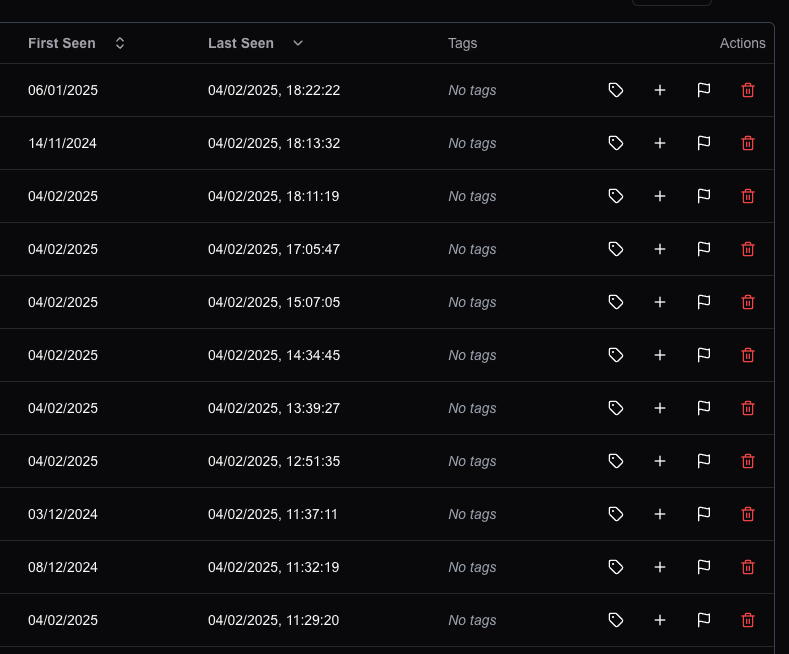Viewport: 789px width, 654px height.
Task: Click the plus icon in the 14:34:45 row
Action: coord(660,355)
